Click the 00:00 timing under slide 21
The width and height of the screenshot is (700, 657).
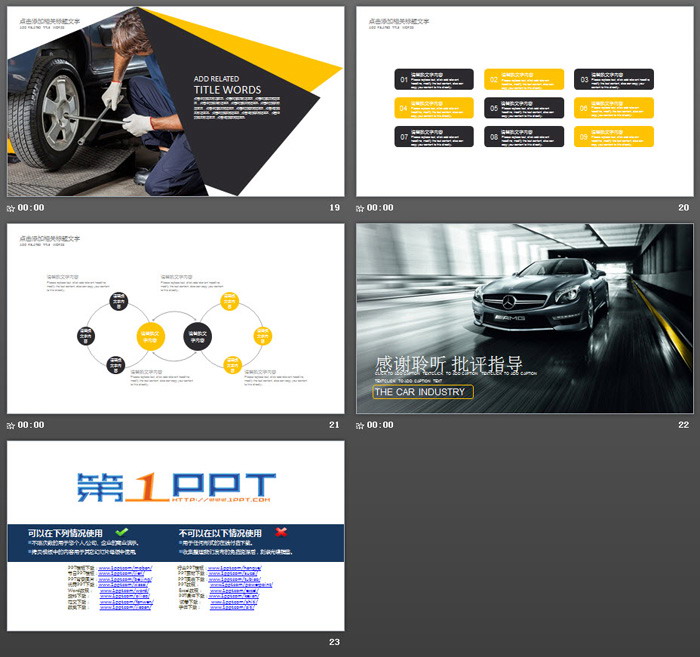pyautogui.click(x=31, y=425)
